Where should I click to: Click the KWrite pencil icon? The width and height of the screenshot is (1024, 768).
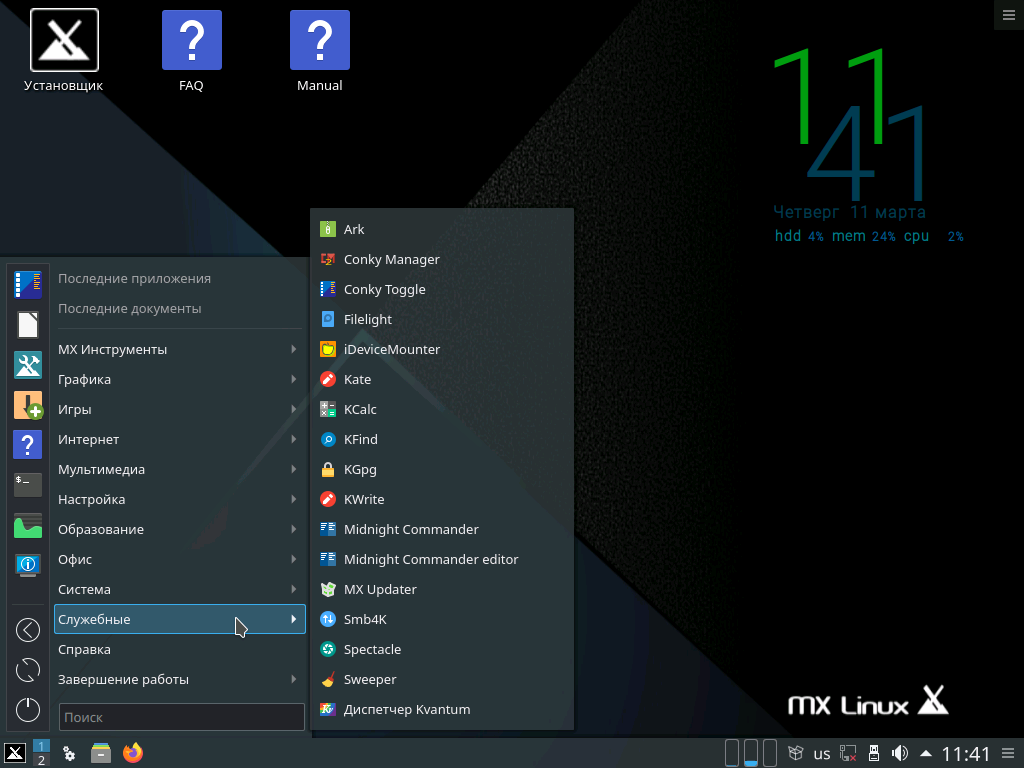[328, 500]
